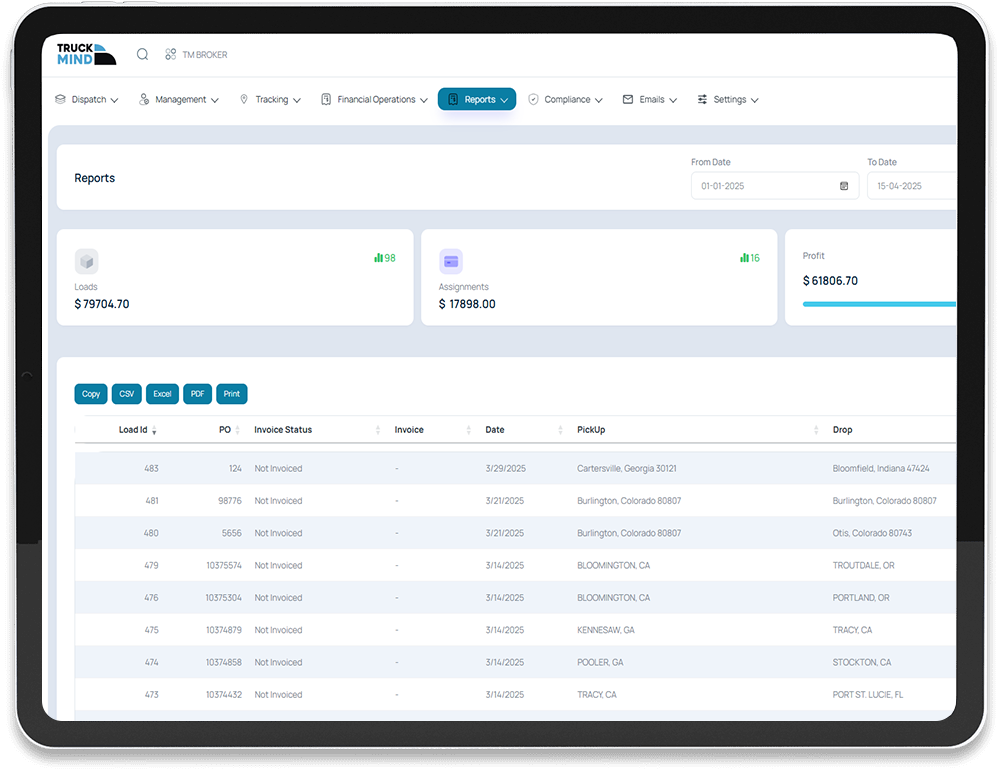This screenshot has height=770, width=1000.
Task: Click pickup POOLER, GA
Action: click(600, 662)
